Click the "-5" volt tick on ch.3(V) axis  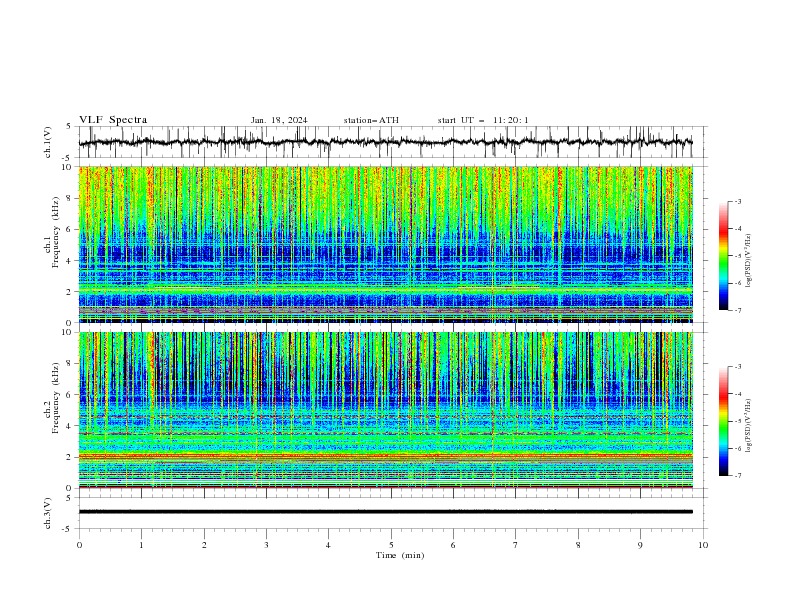coord(68,529)
